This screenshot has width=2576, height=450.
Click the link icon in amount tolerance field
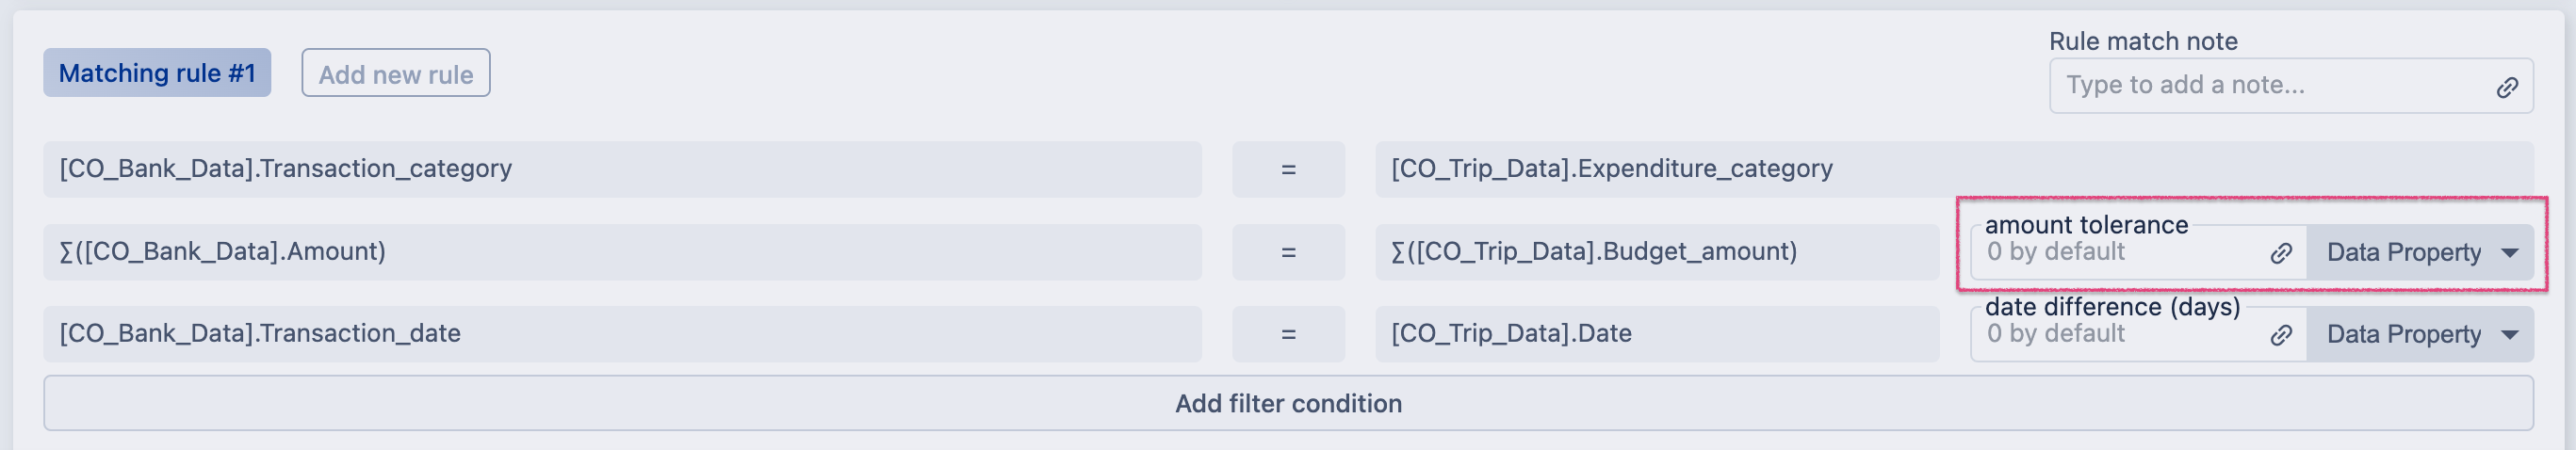click(x=2280, y=253)
